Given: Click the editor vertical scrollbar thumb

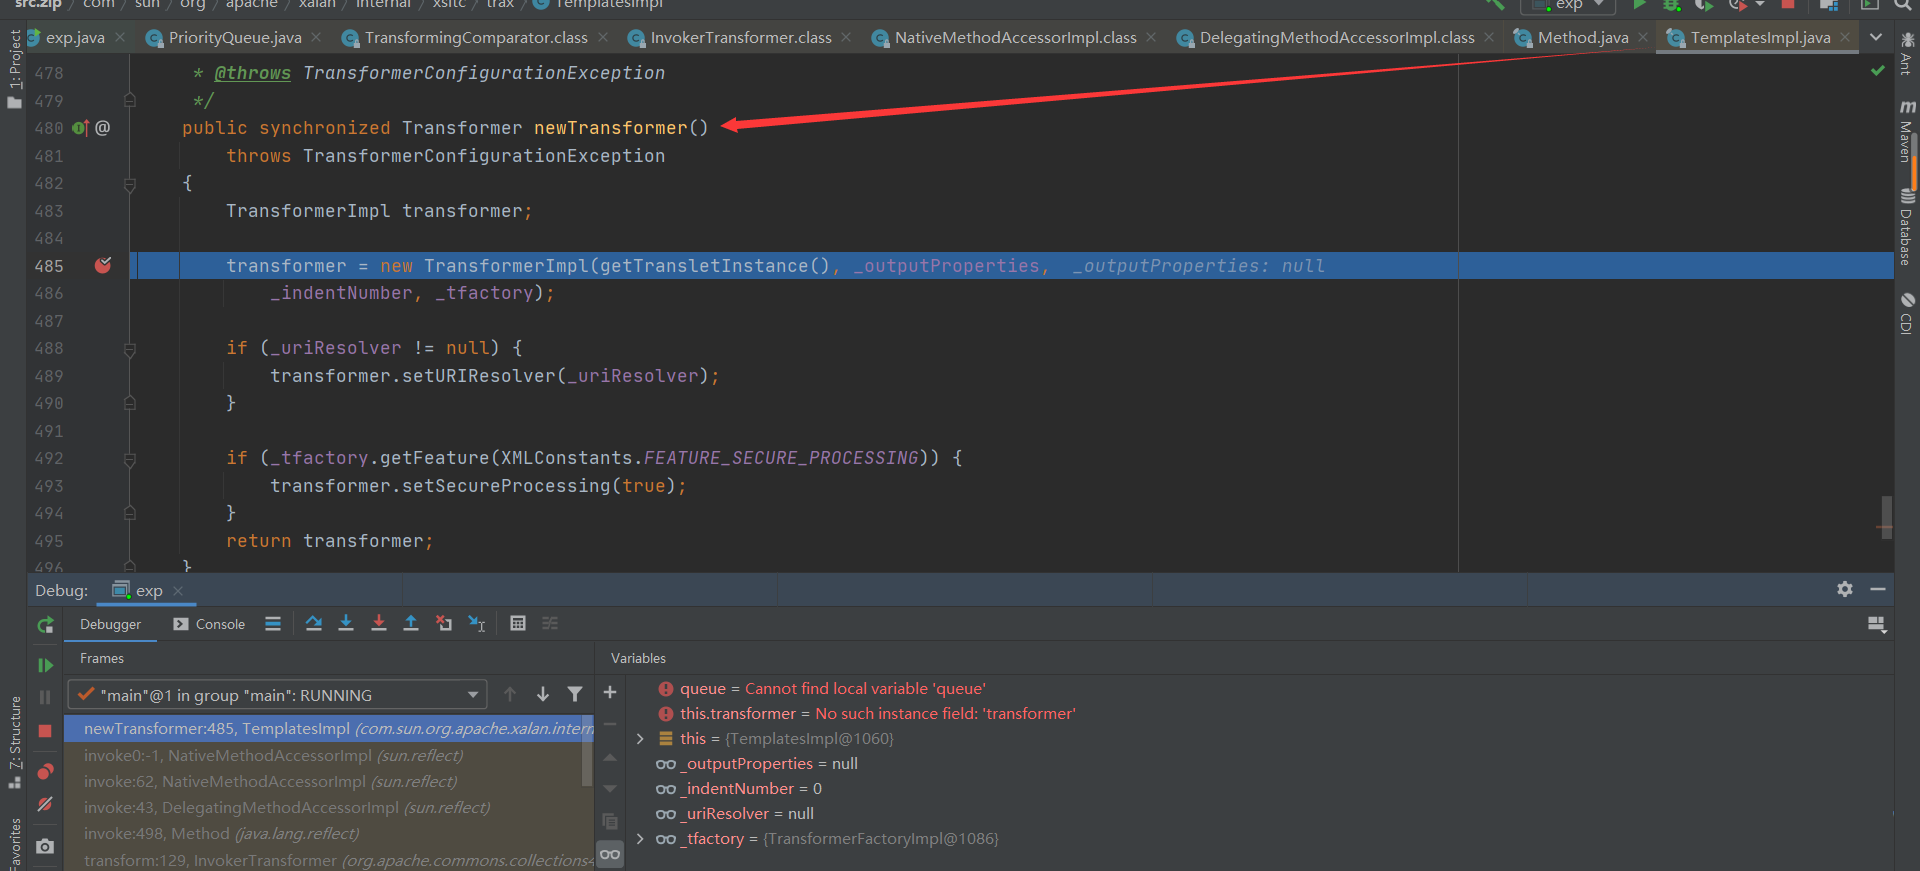Looking at the screenshot, I should (1887, 517).
